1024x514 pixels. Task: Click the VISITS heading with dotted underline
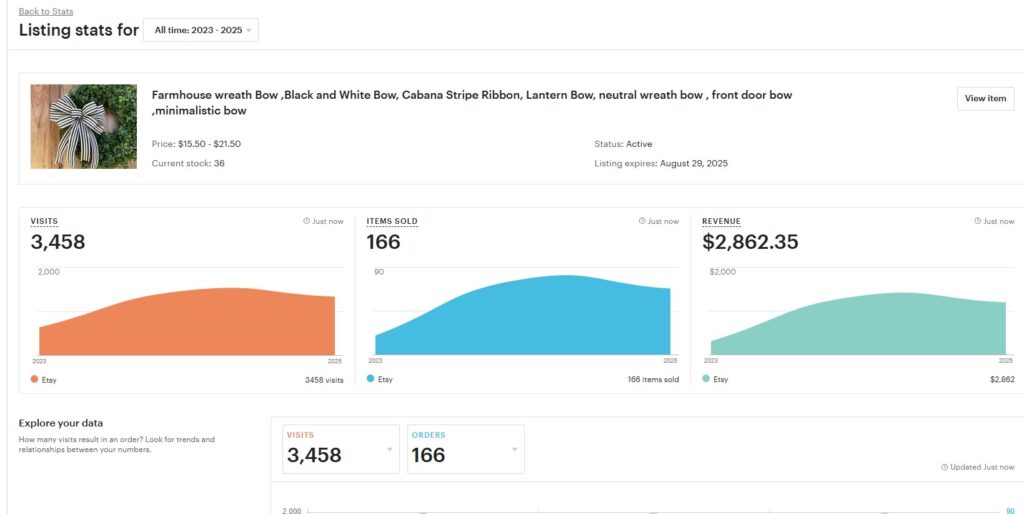[x=44, y=221]
